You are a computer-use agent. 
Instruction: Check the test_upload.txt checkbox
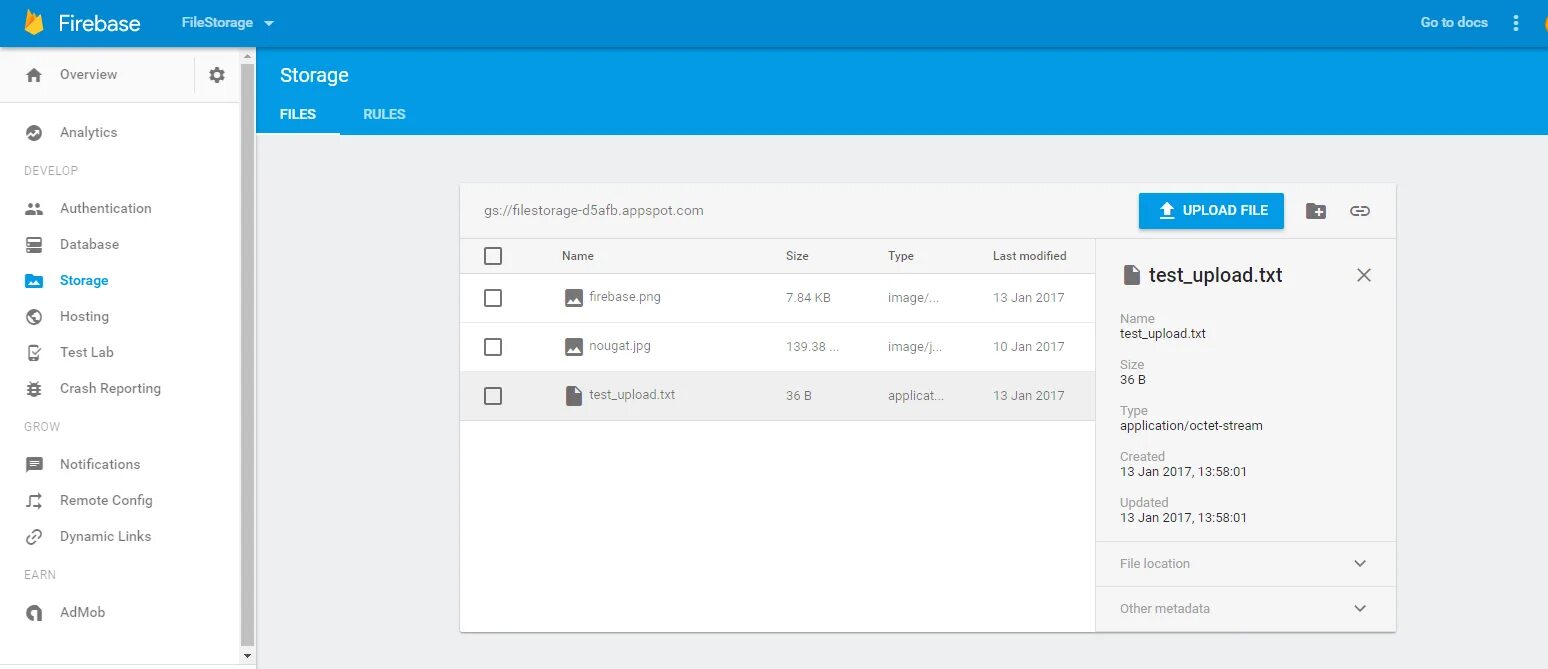point(492,396)
